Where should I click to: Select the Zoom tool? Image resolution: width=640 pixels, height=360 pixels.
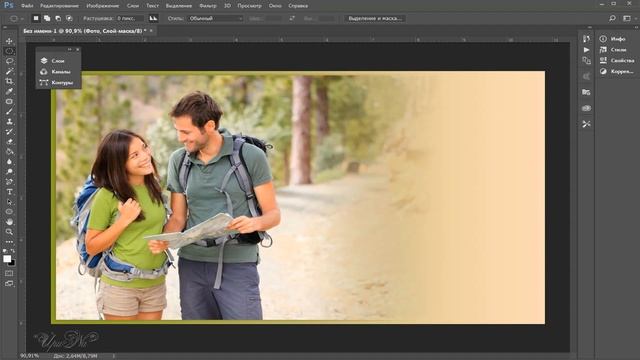tap(9, 232)
